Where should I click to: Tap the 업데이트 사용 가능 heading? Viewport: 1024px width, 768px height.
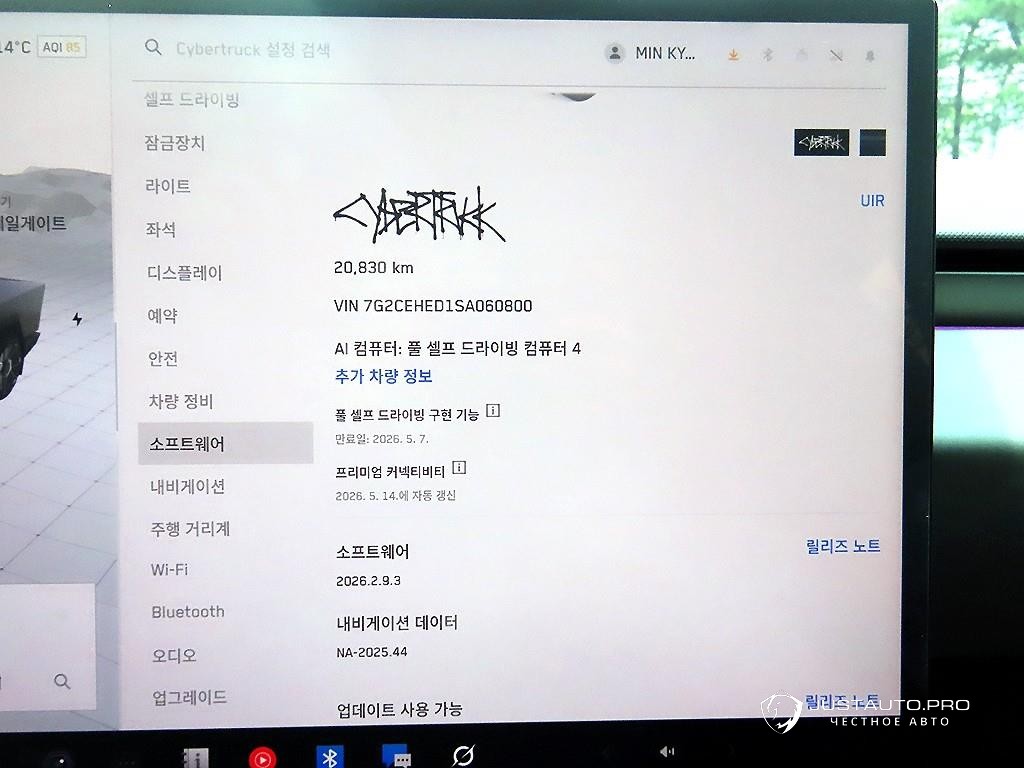(x=399, y=709)
